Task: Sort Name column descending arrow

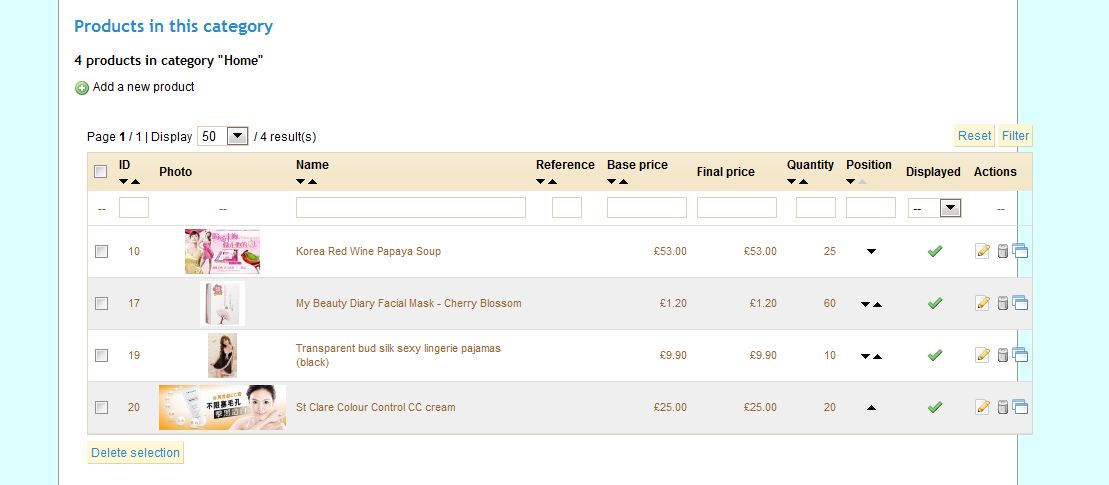Action: click(301, 182)
